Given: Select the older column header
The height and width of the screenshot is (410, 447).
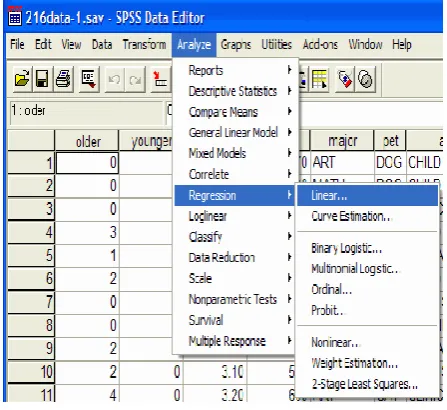Looking at the screenshot, I should coord(87,141).
